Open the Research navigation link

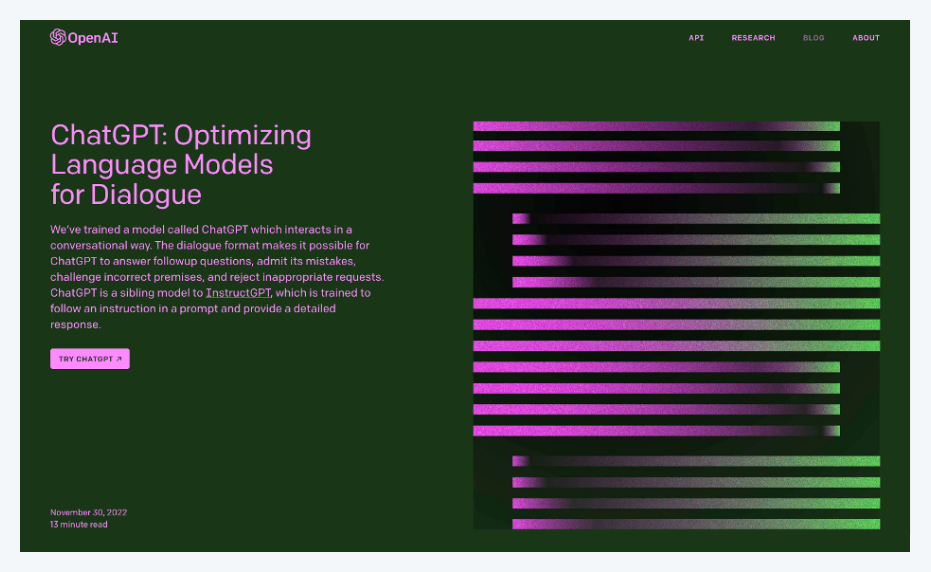tap(753, 37)
